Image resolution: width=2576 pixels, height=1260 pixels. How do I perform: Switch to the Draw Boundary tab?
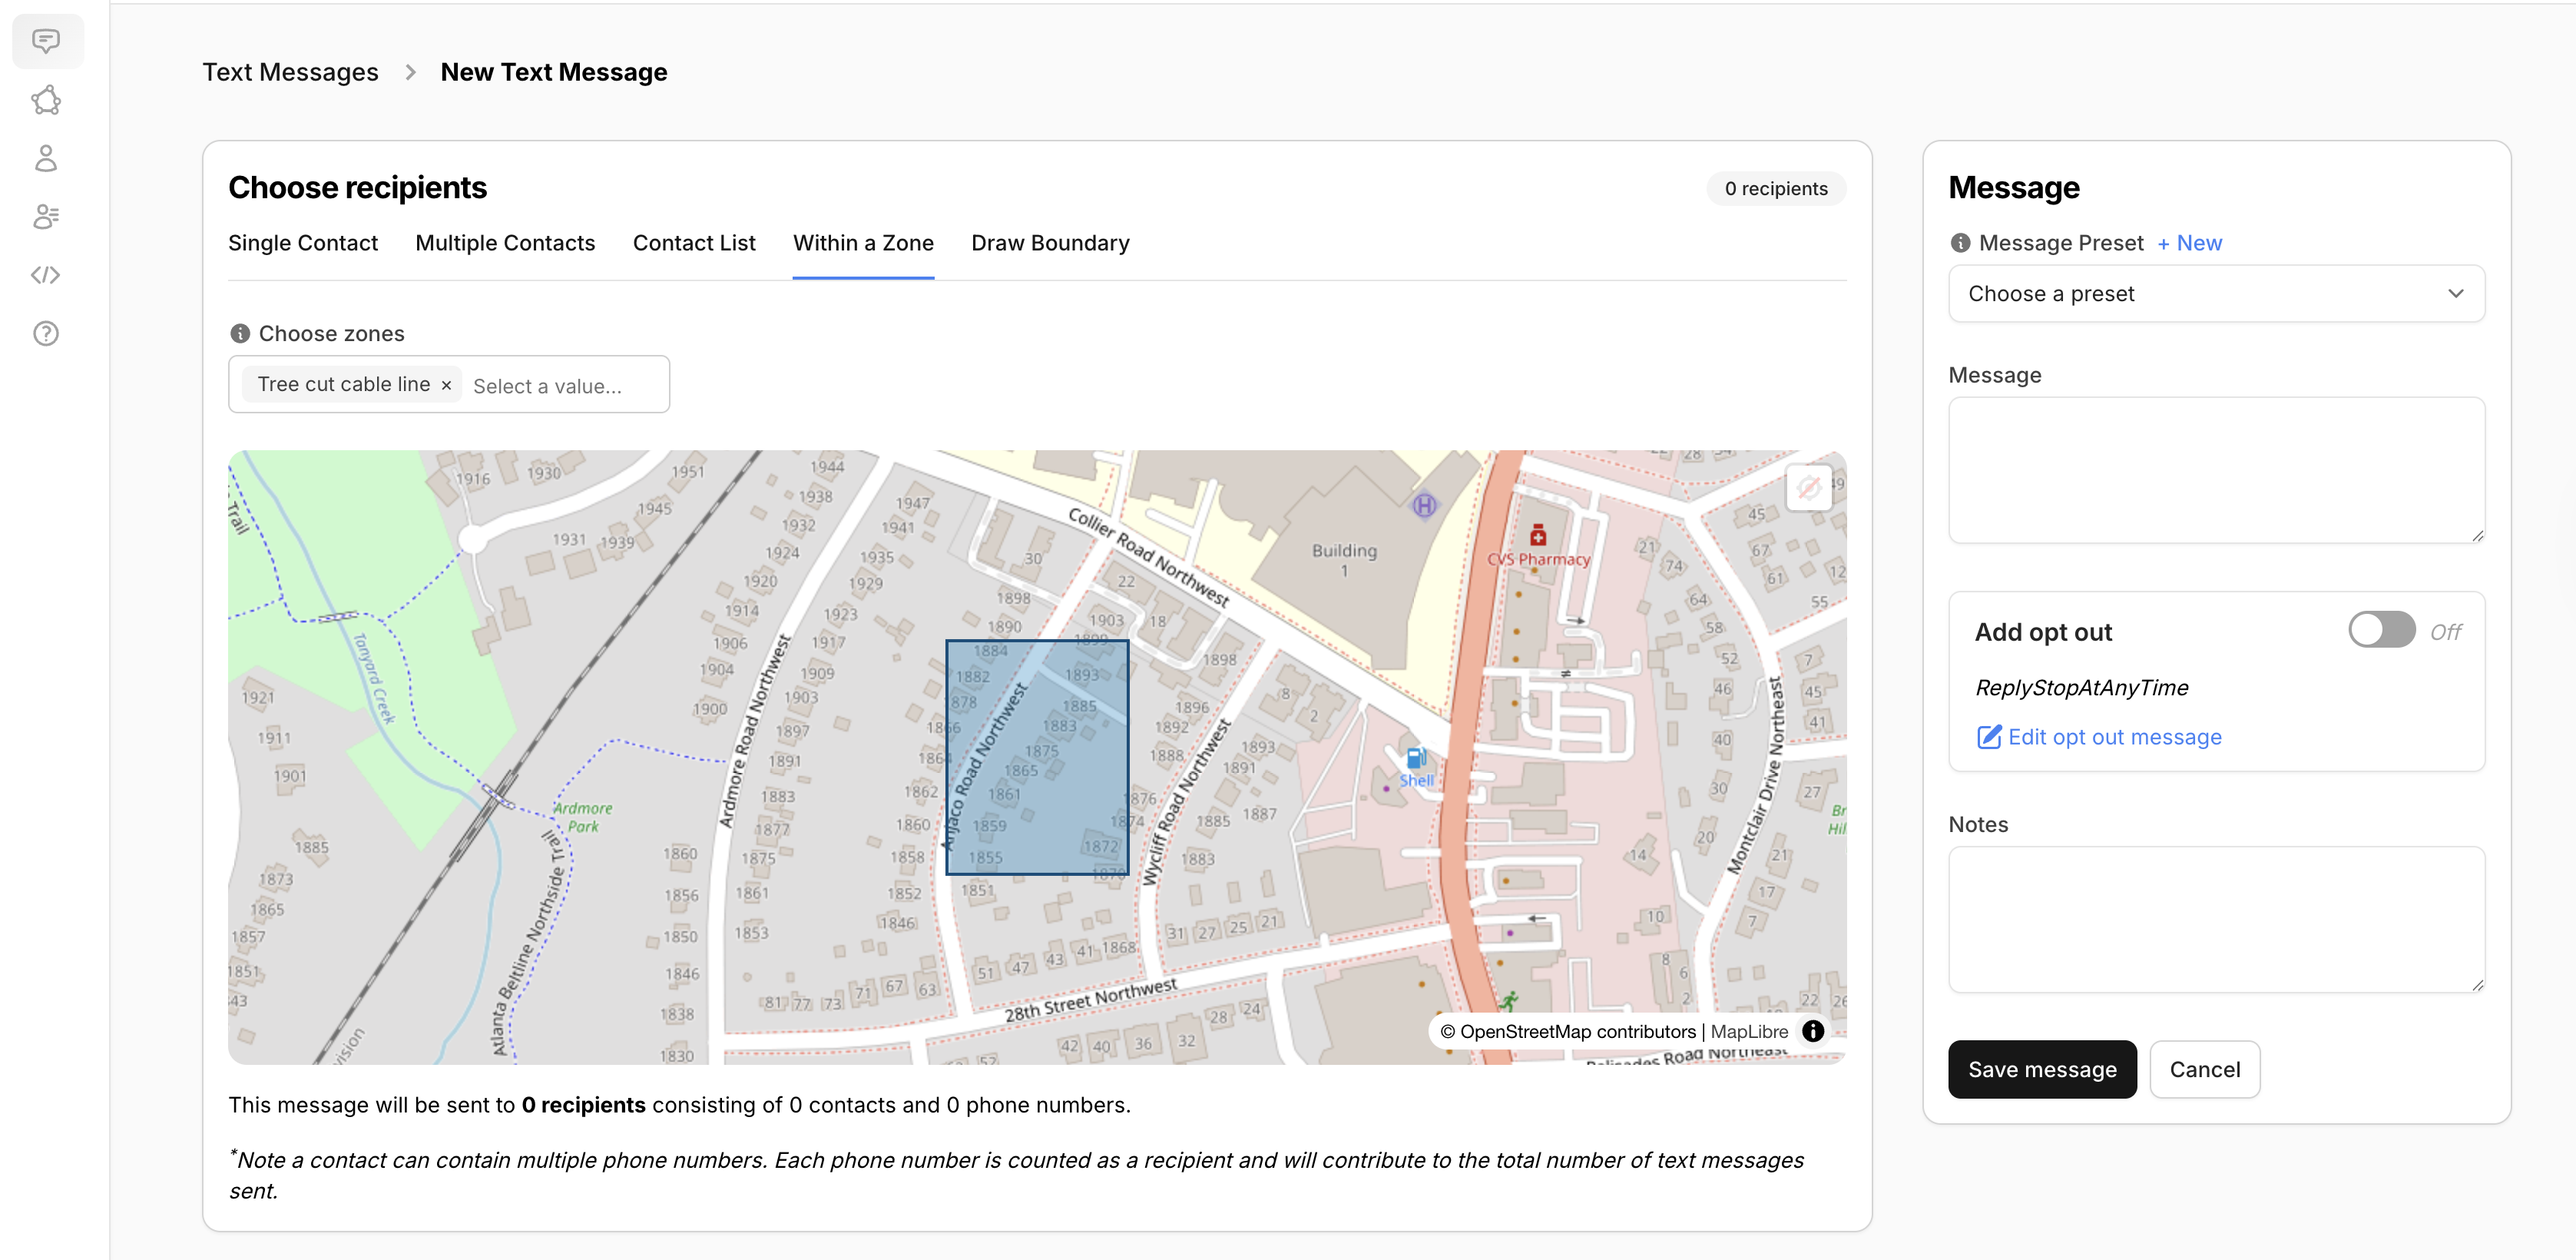[x=1050, y=243]
